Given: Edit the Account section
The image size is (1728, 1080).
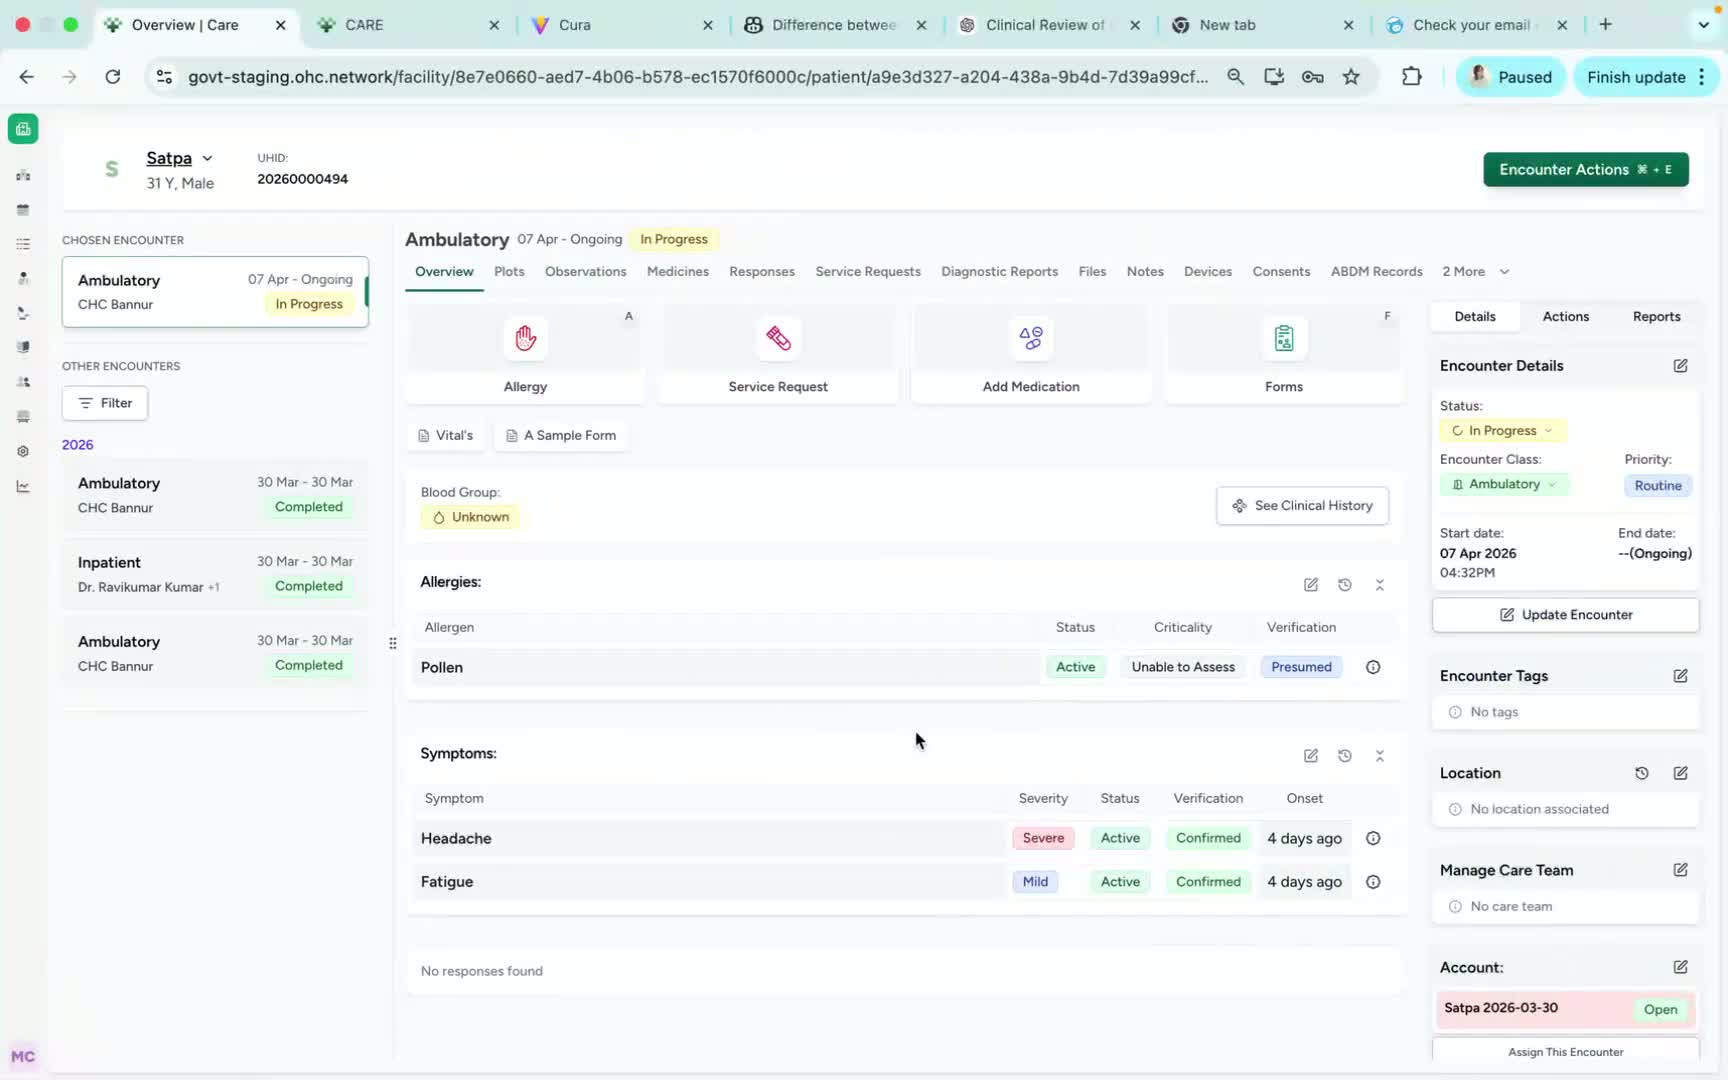Looking at the screenshot, I should pos(1681,967).
